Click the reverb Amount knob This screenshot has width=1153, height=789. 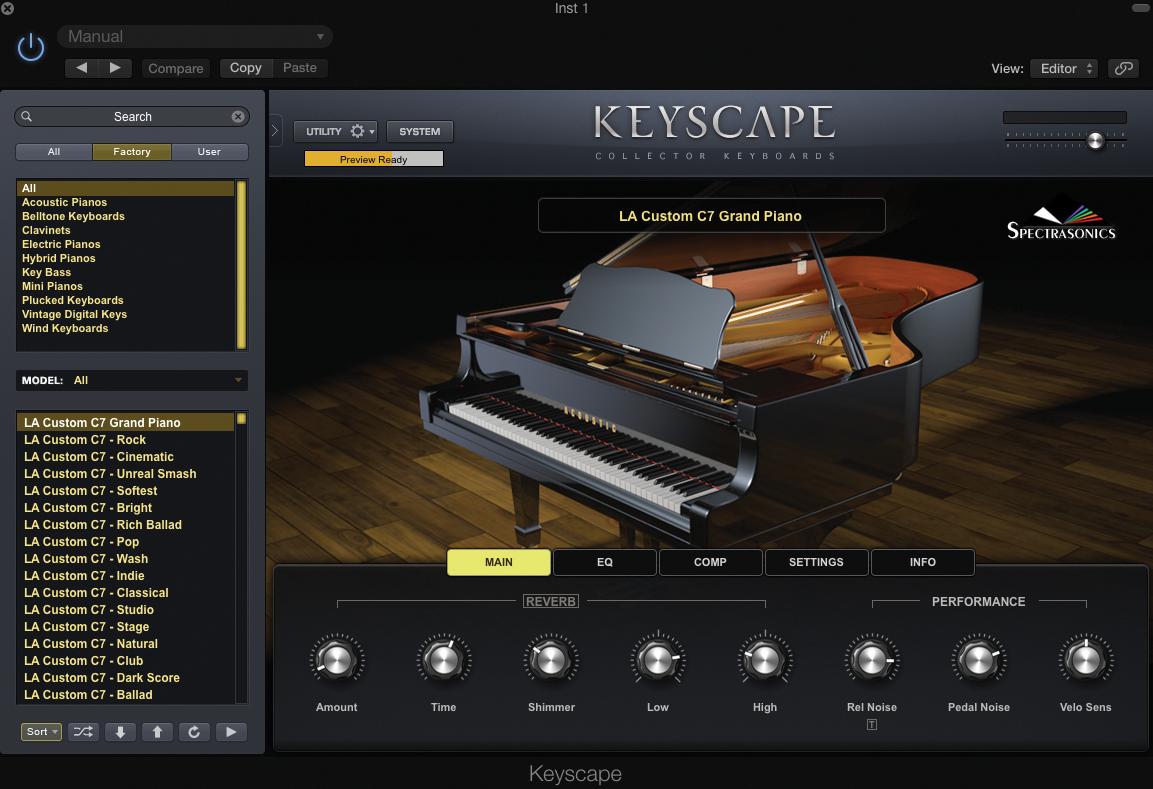tap(337, 660)
